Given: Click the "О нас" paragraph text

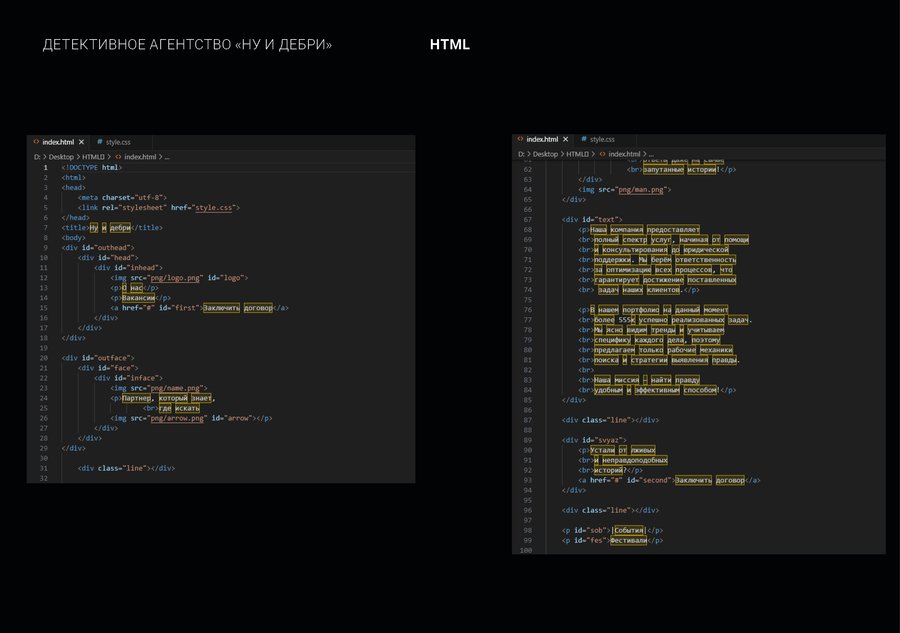Looking at the screenshot, I should [x=133, y=288].
